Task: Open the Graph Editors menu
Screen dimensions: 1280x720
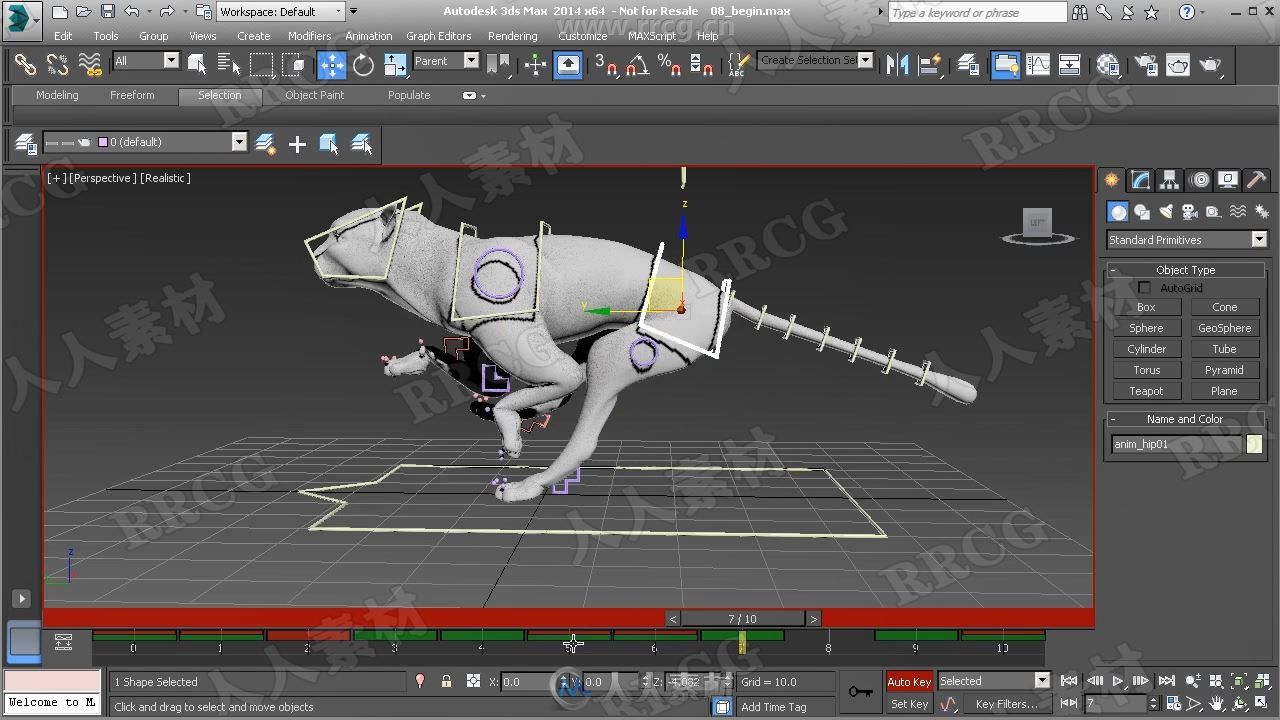Action: tap(438, 36)
